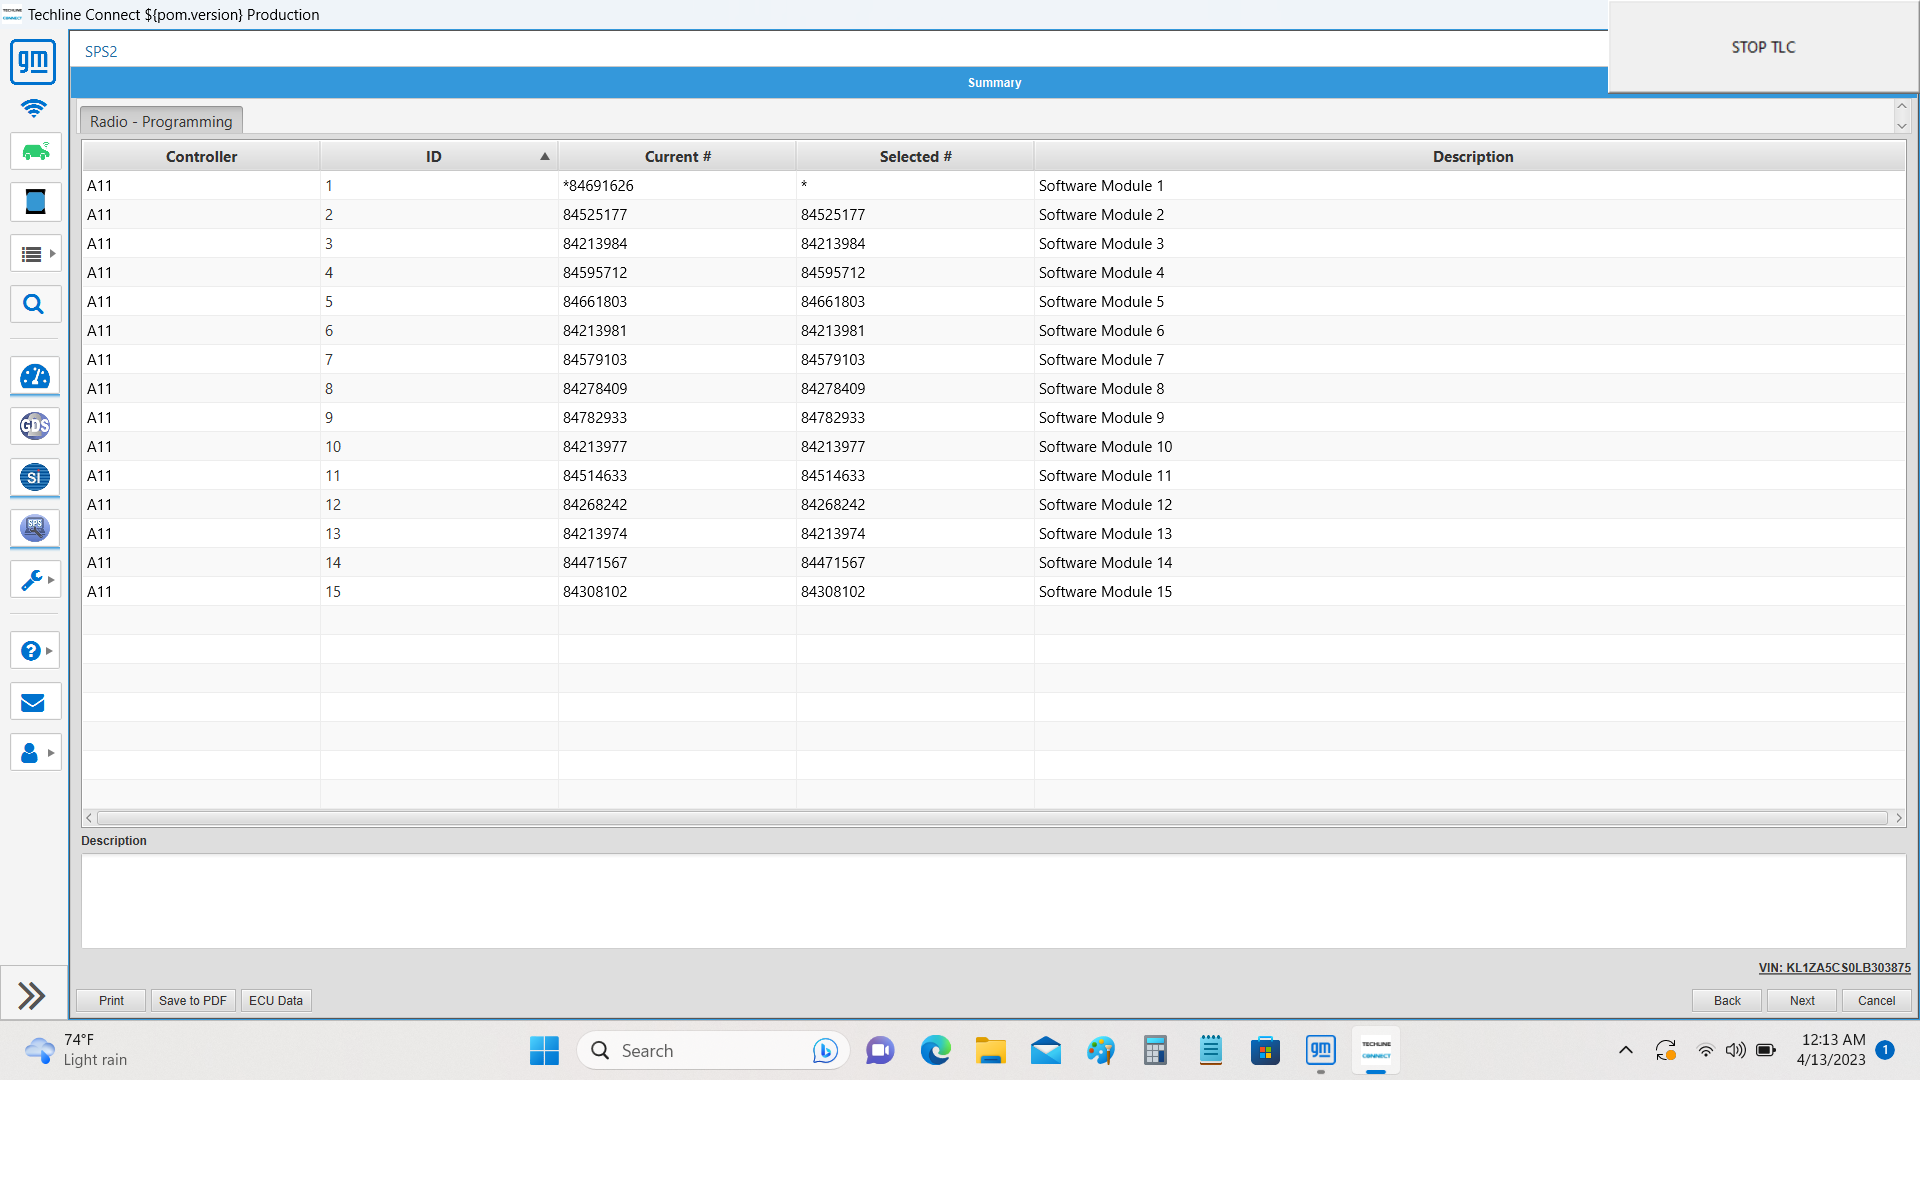Click the horizontal scrollbar under the table
This screenshot has width=1920, height=1204.
point(993,818)
